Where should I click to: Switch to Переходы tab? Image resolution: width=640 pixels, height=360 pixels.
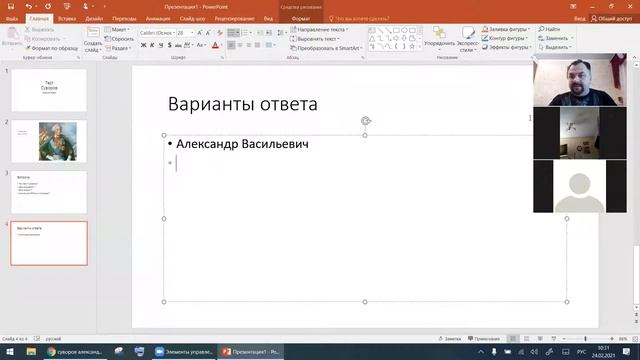(124, 19)
